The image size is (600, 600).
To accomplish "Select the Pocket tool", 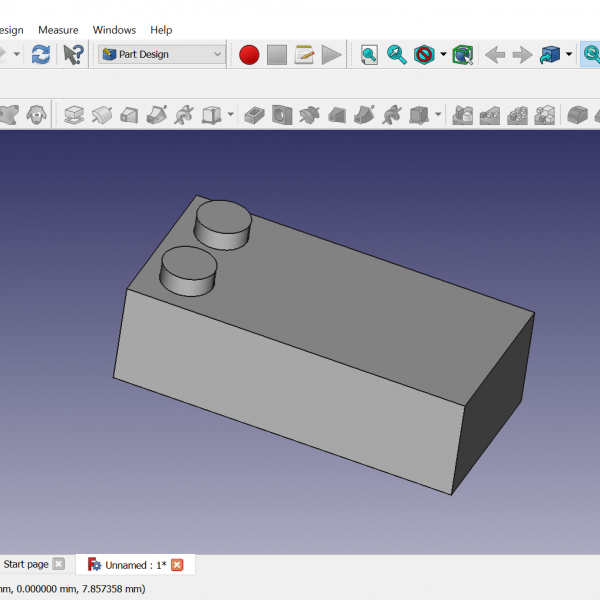I will pyautogui.click(x=255, y=115).
